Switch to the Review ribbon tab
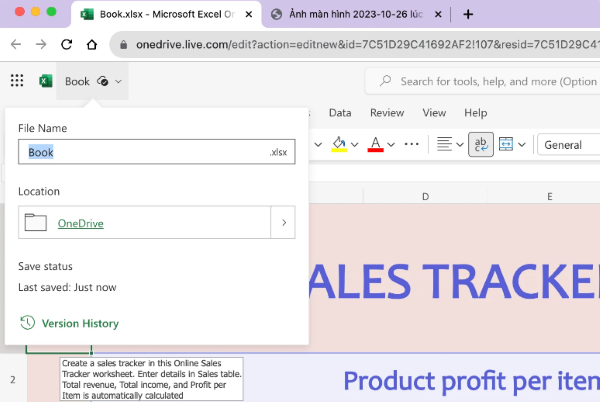This screenshot has width=600, height=402. click(387, 113)
